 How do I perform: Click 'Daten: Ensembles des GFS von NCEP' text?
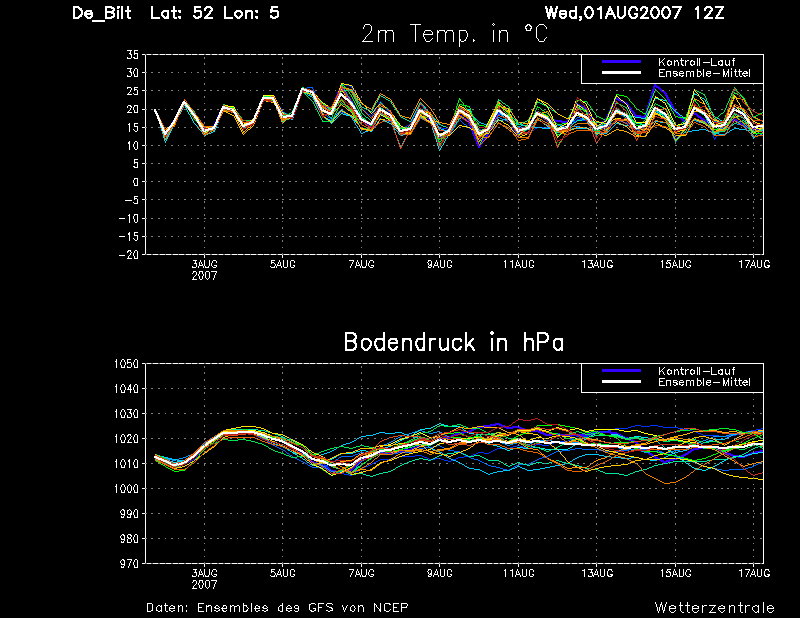(277, 608)
